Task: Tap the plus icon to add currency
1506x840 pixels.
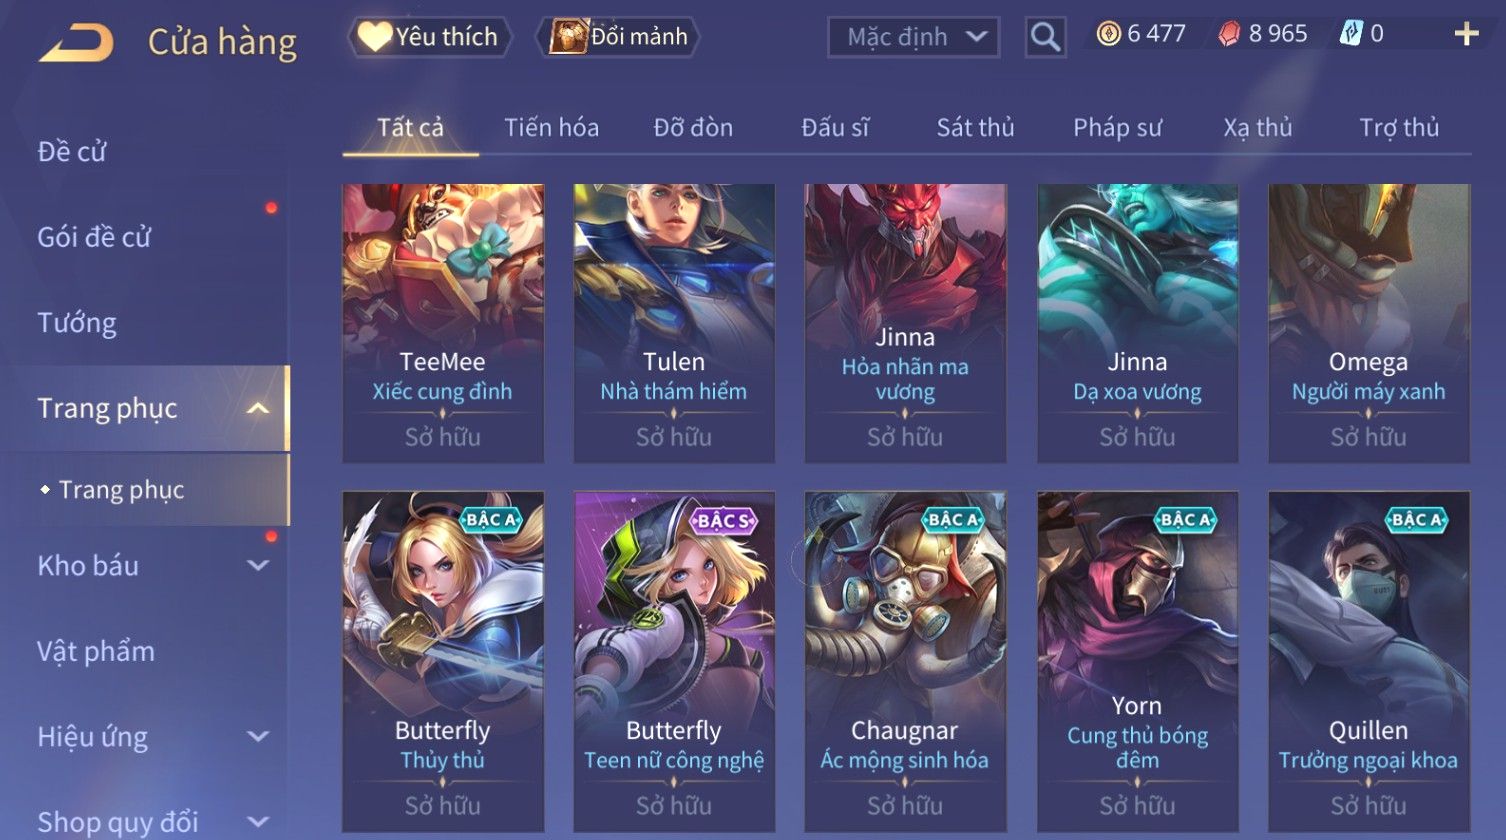Action: (x=1466, y=35)
